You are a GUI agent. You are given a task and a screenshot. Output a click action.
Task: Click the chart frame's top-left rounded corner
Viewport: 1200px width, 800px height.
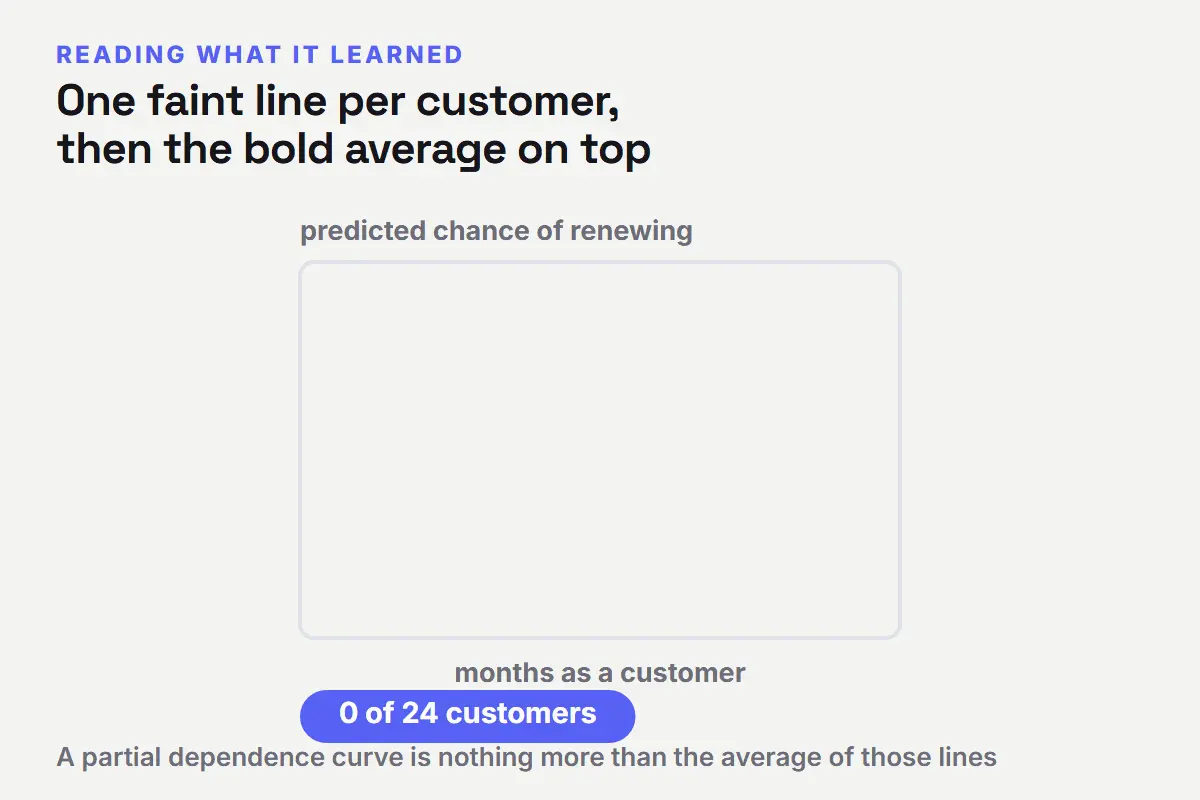(x=305, y=268)
